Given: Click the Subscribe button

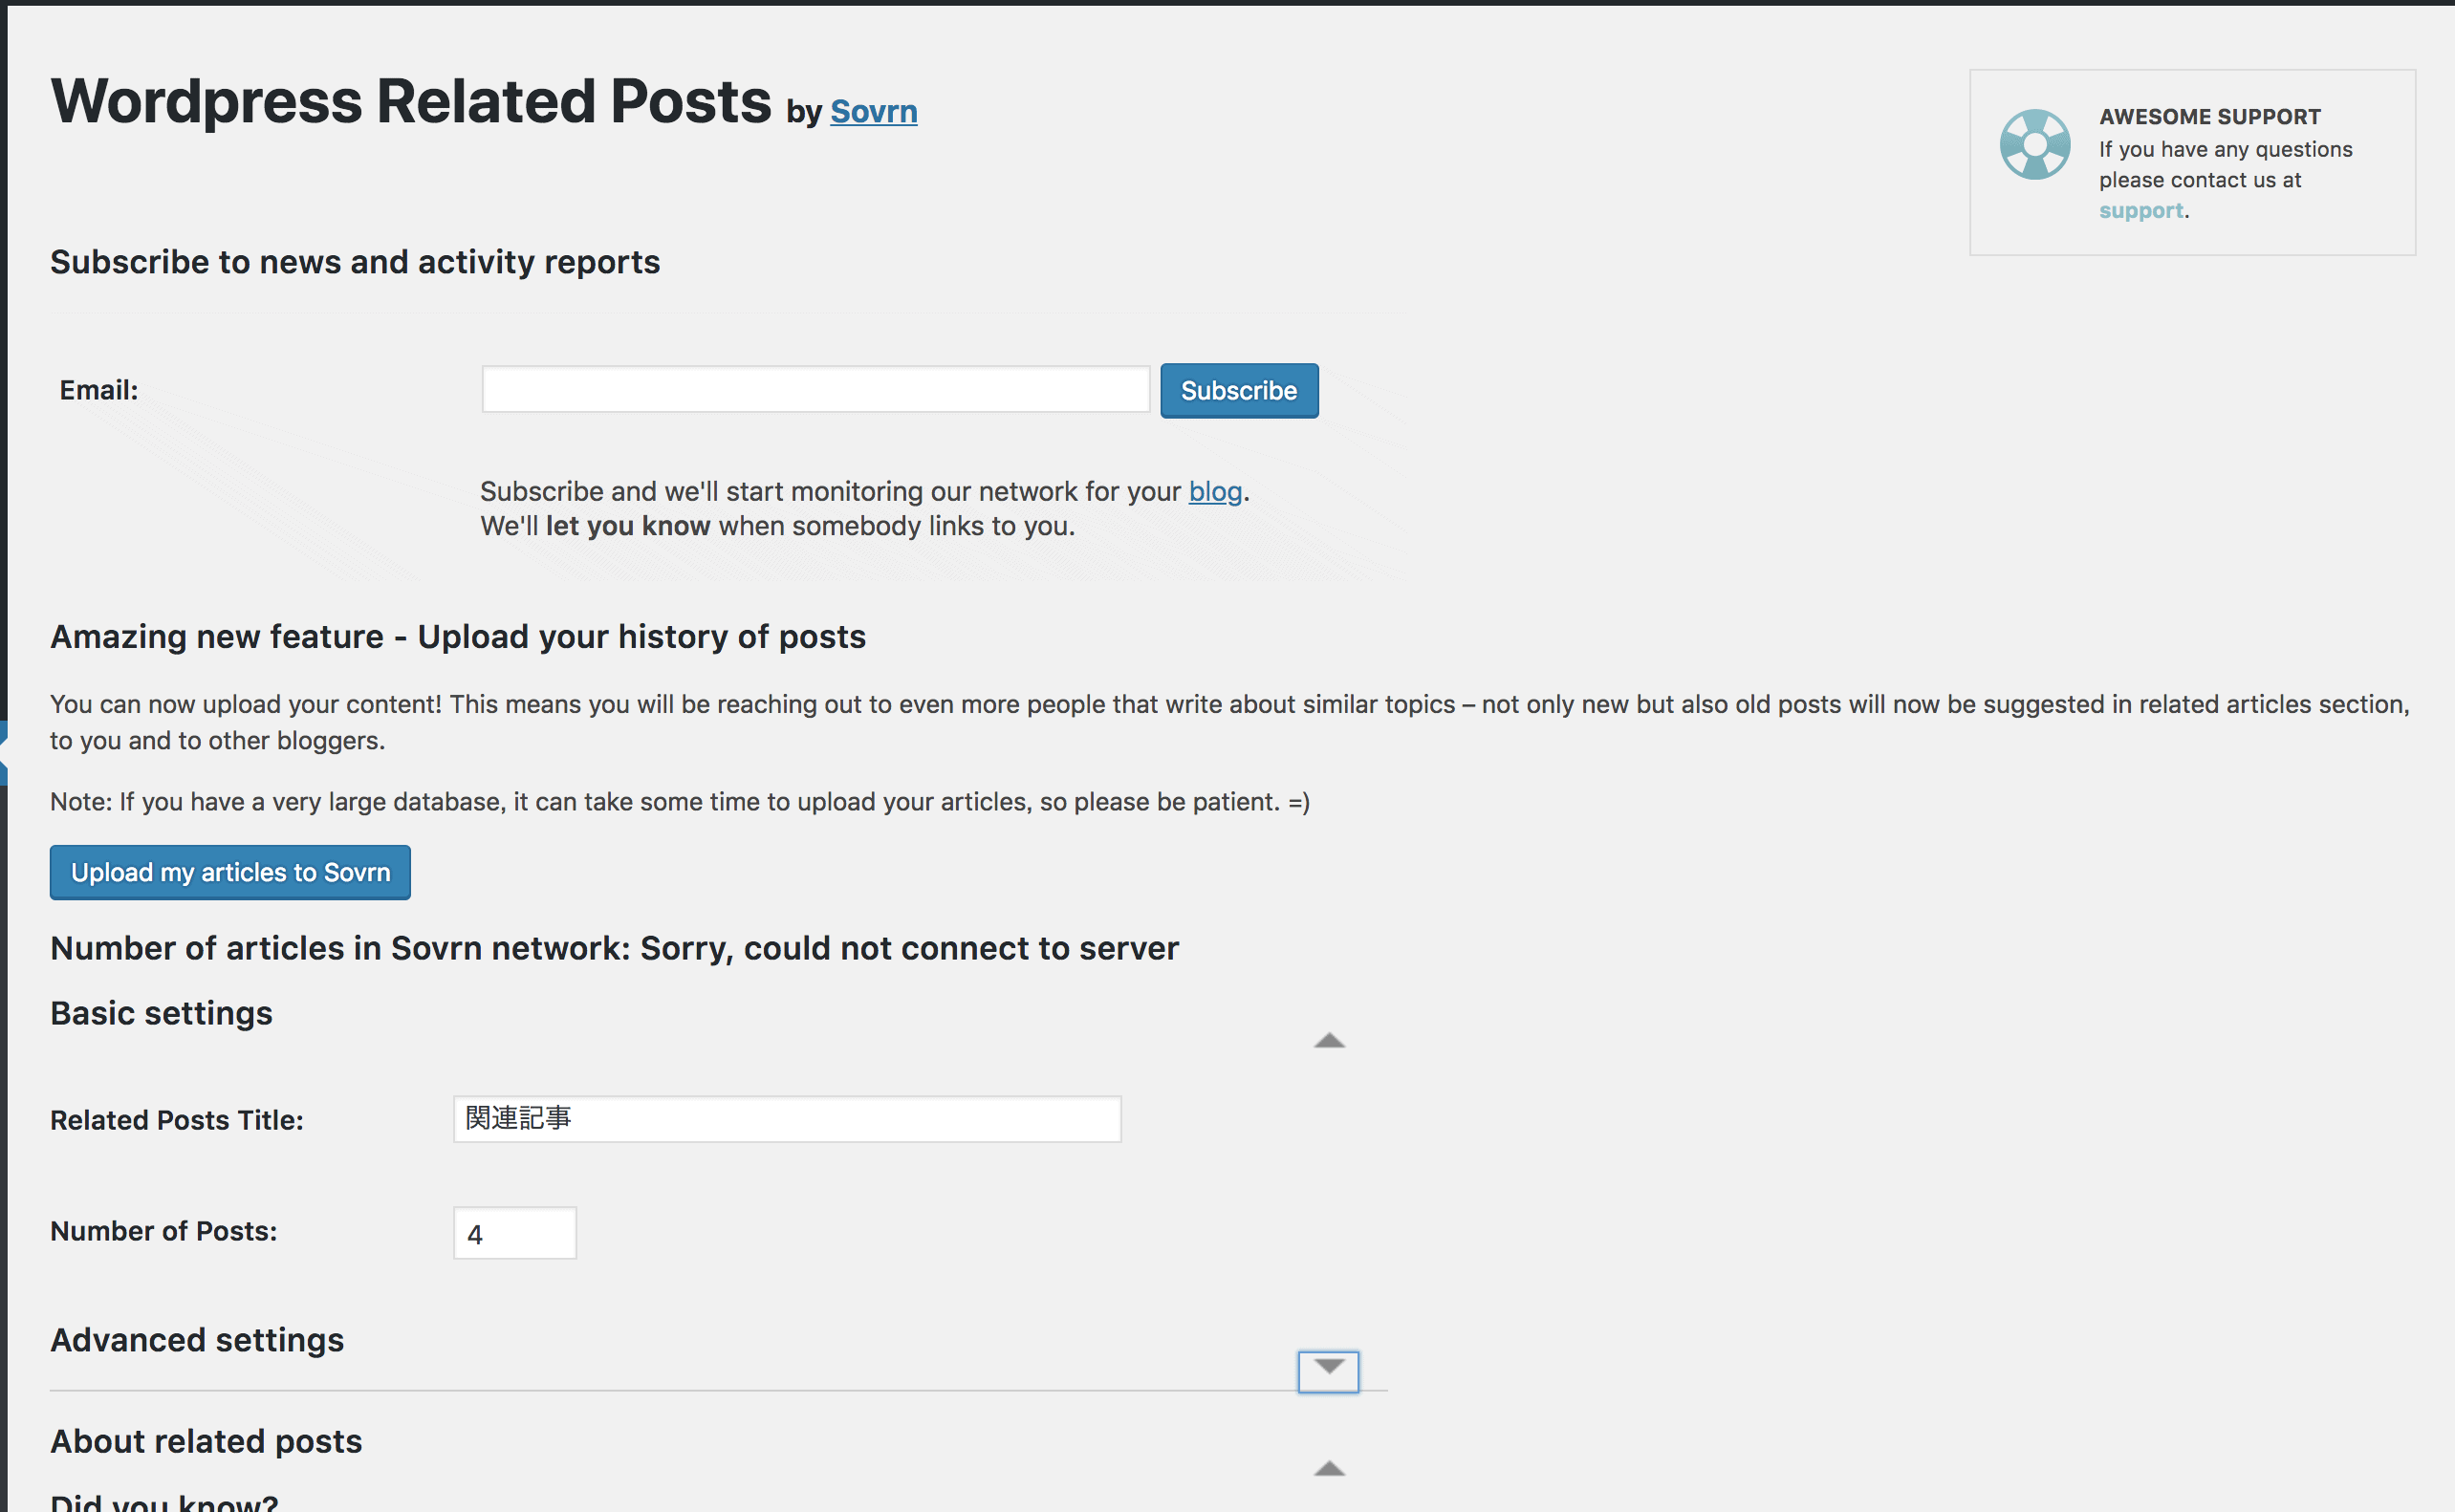Looking at the screenshot, I should pyautogui.click(x=1238, y=391).
